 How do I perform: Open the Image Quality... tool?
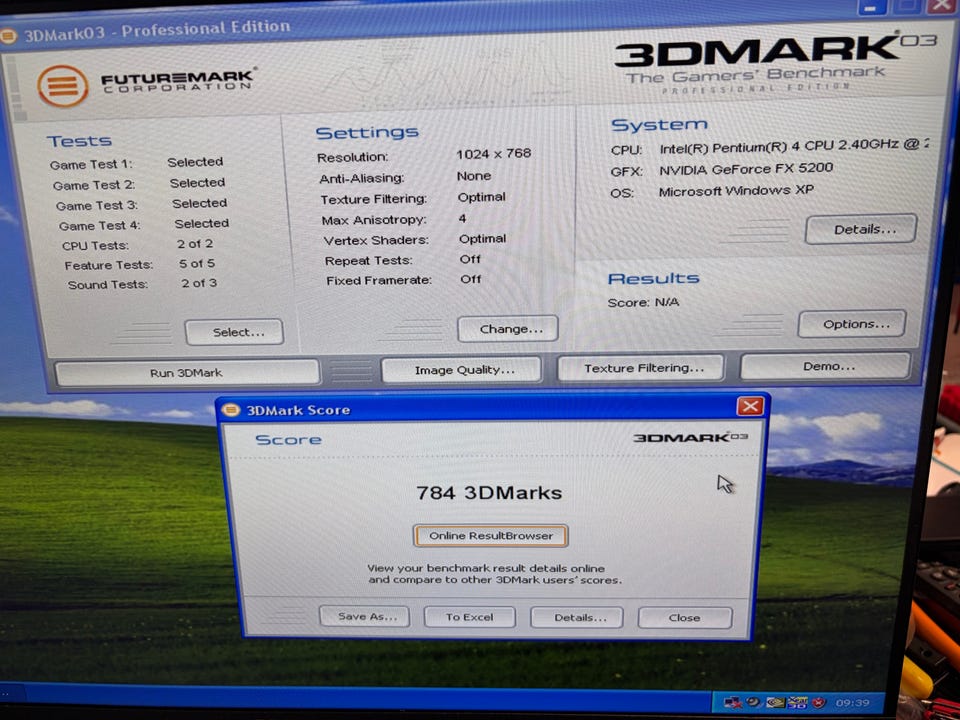pos(462,370)
